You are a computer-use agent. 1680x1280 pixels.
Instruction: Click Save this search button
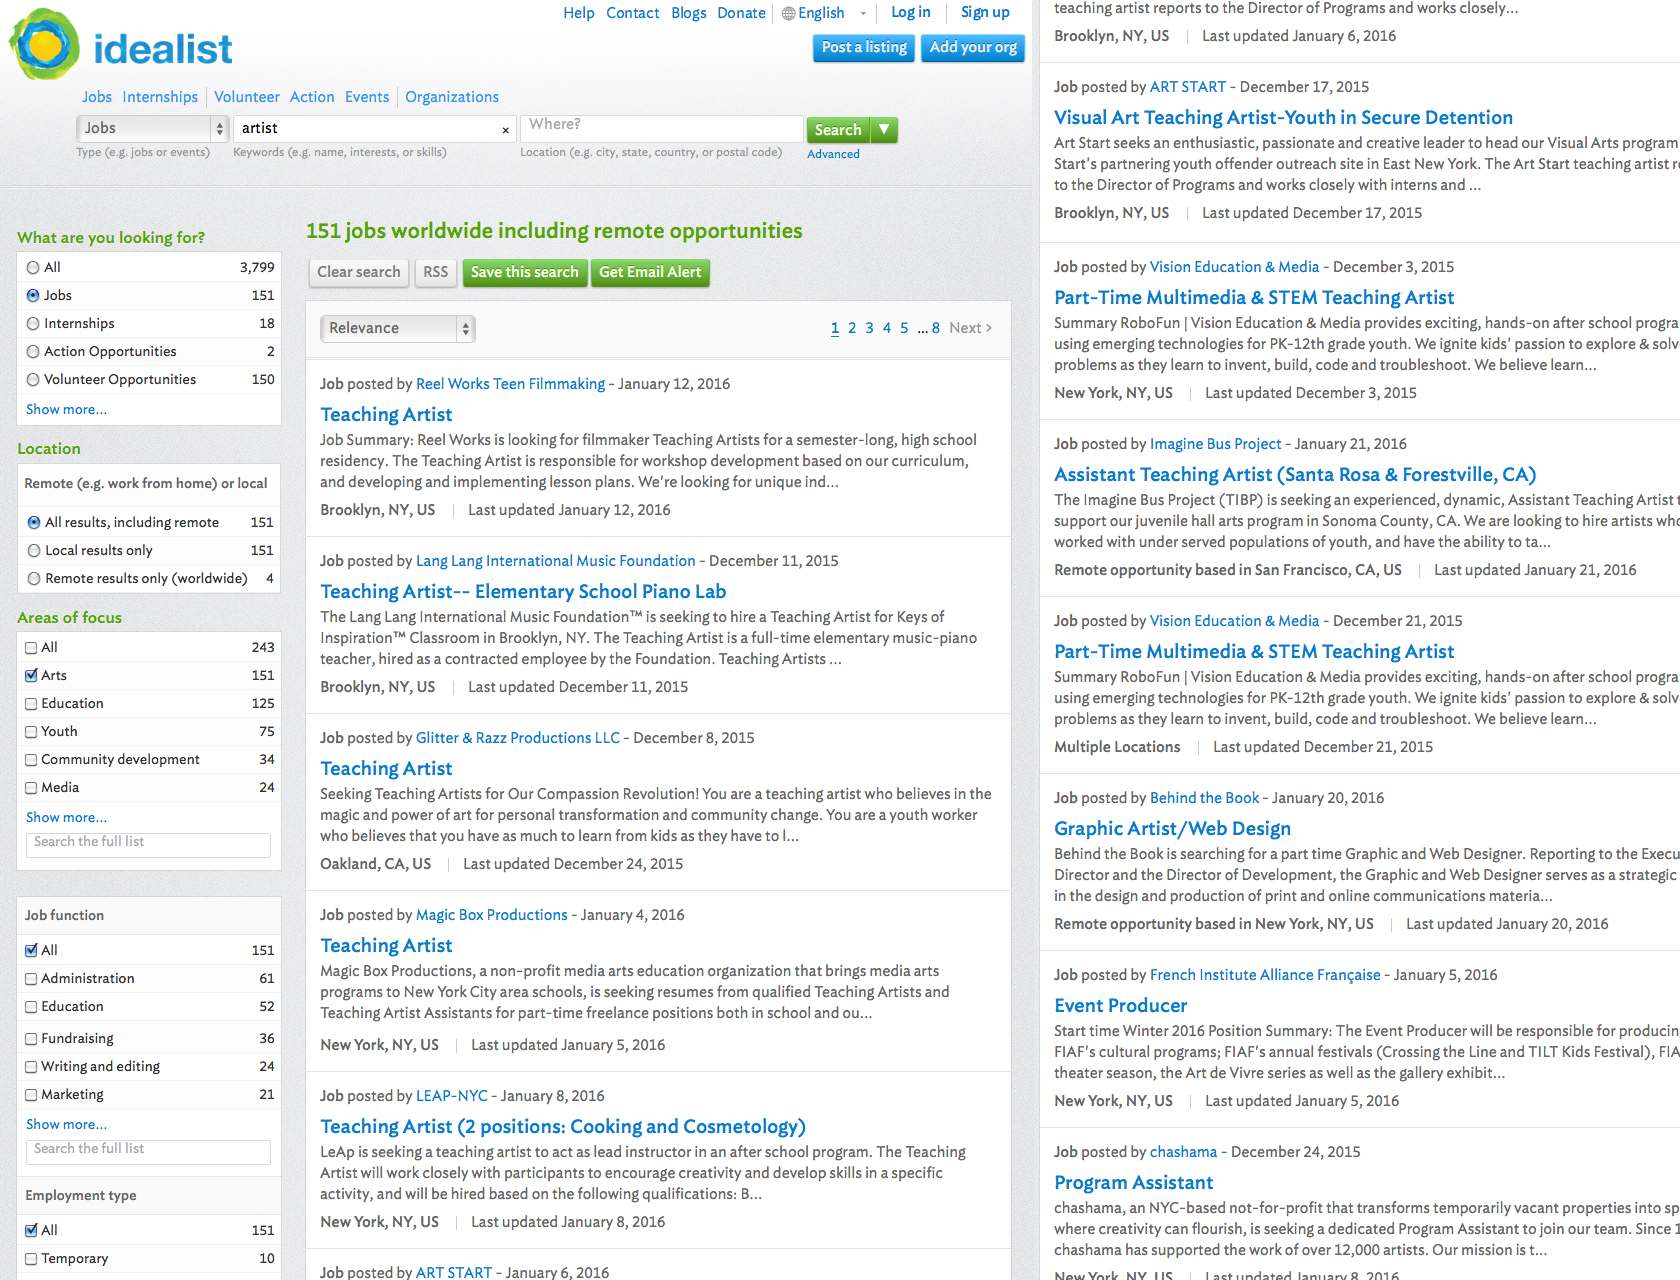525,272
